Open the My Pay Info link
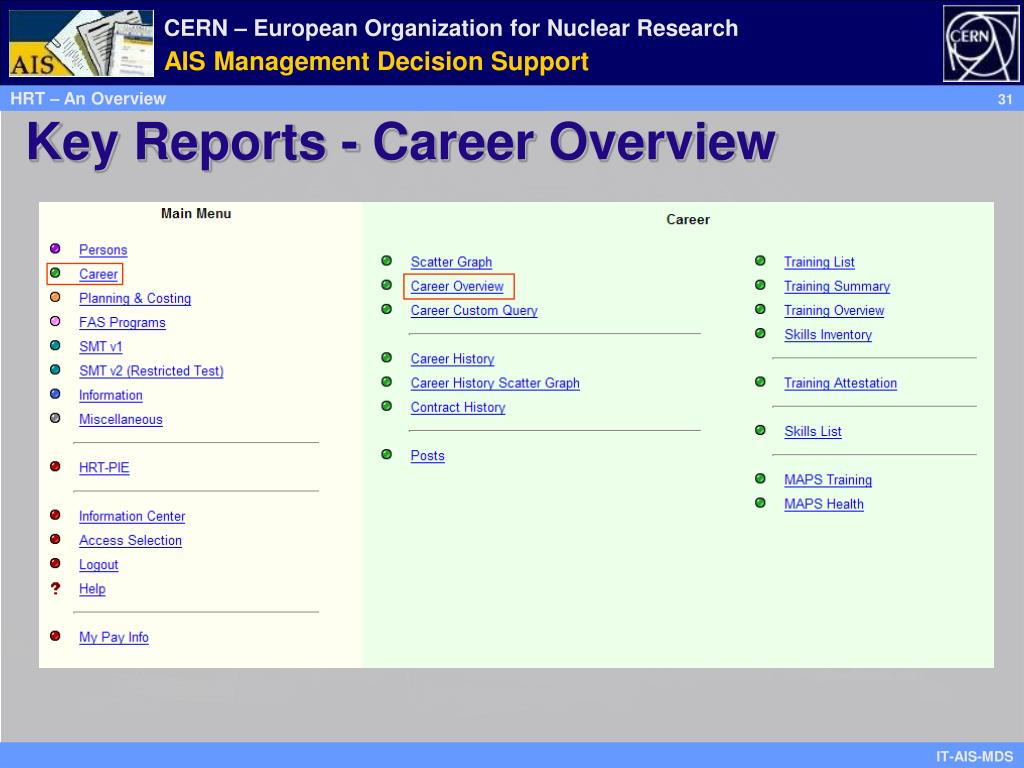Image resolution: width=1024 pixels, height=768 pixels. pyautogui.click(x=114, y=637)
